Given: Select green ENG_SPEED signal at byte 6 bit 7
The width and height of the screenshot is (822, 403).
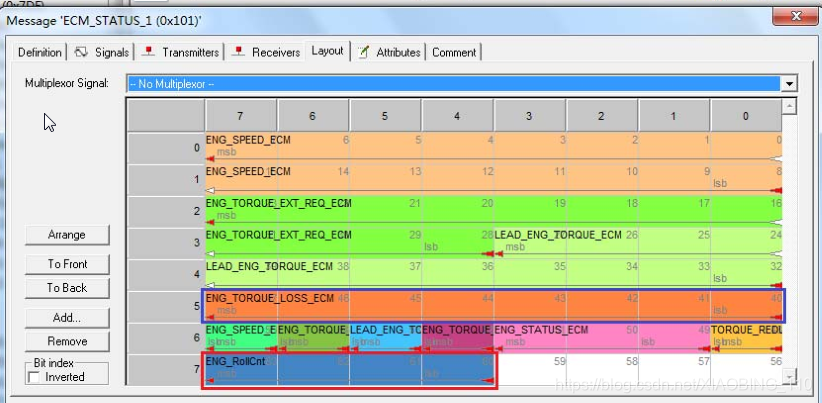Looking at the screenshot, I should coord(241,338).
